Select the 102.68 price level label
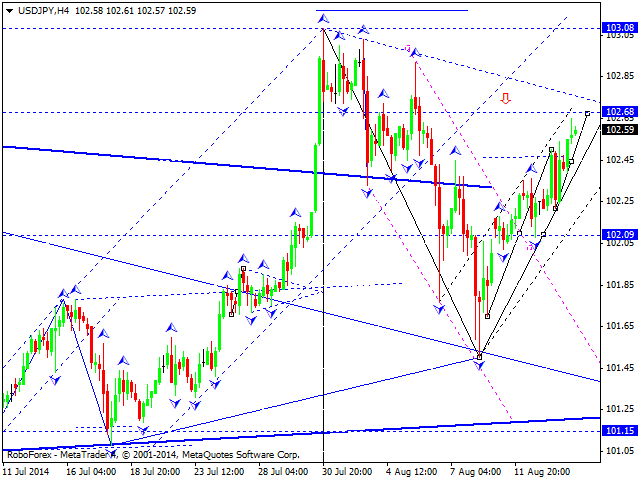 pyautogui.click(x=620, y=112)
